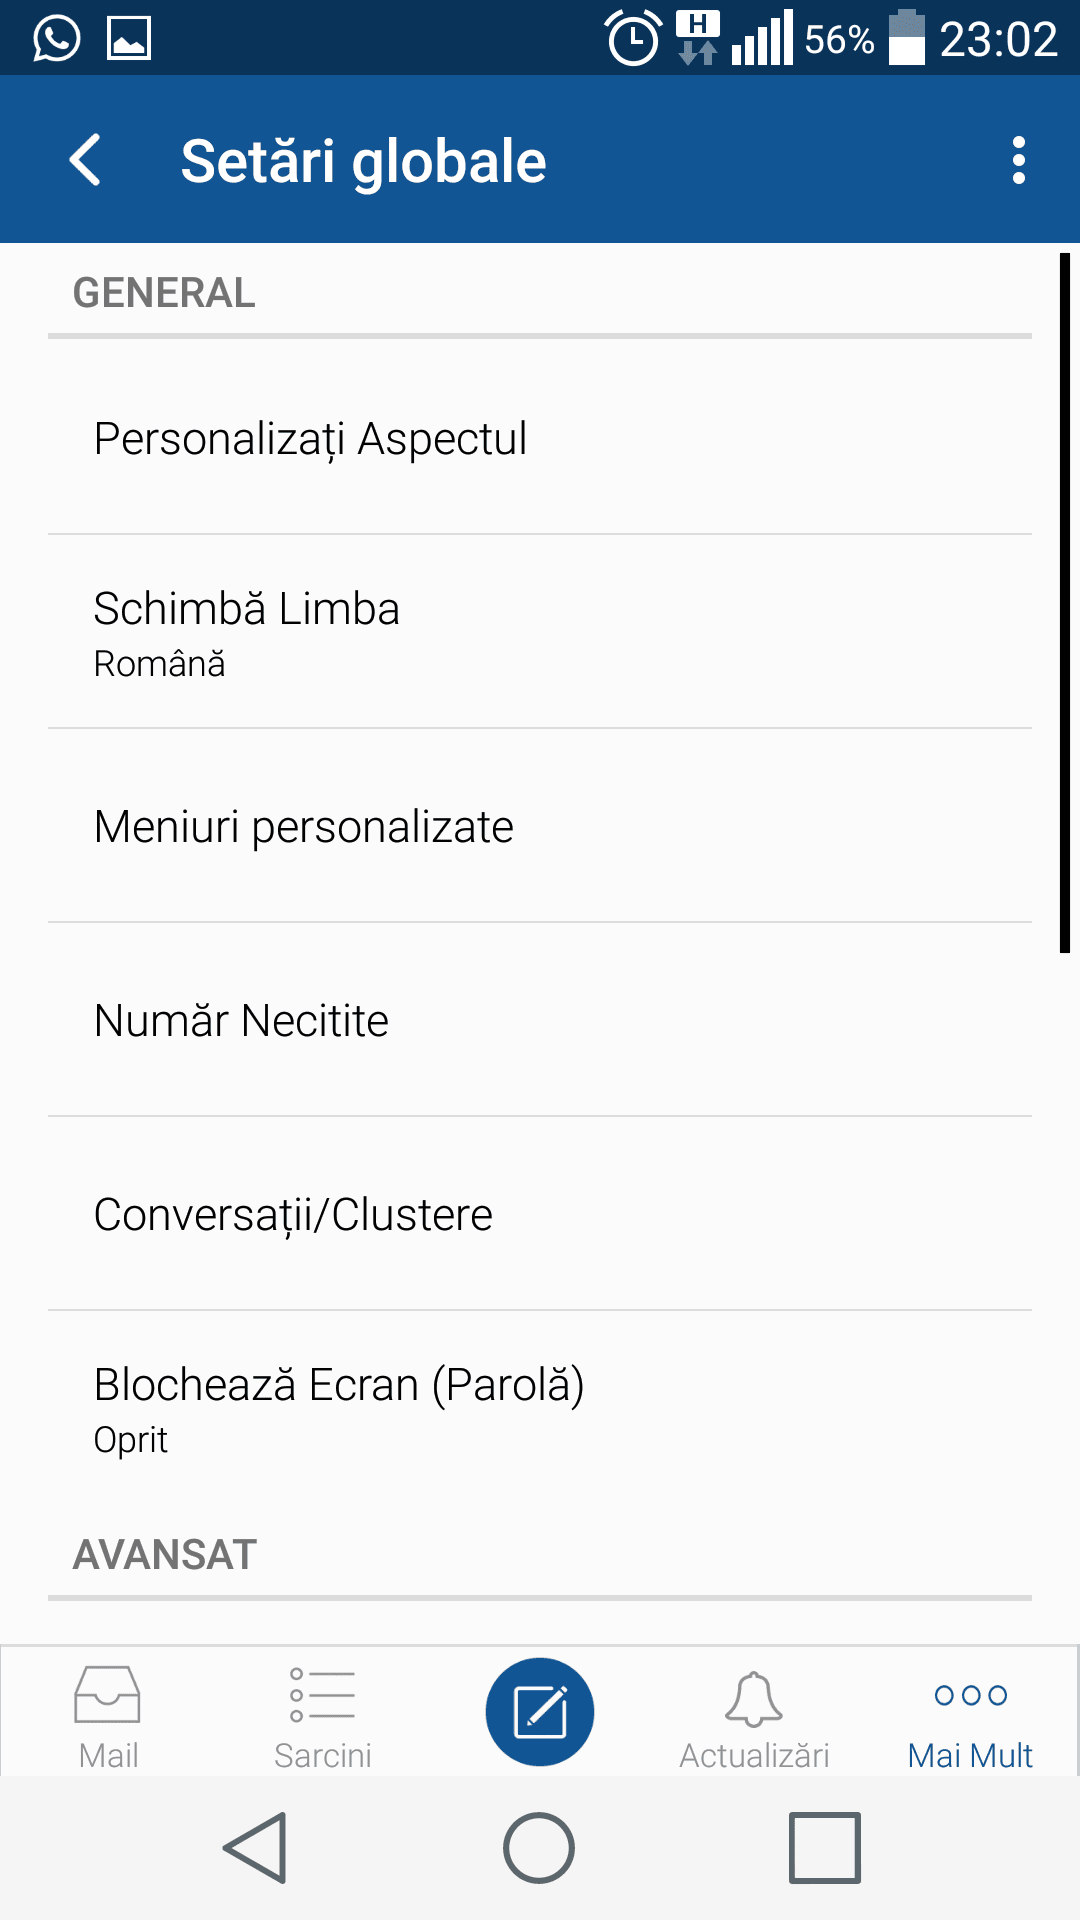Tap the image notification icon
The width and height of the screenshot is (1080, 1920).
tap(129, 39)
